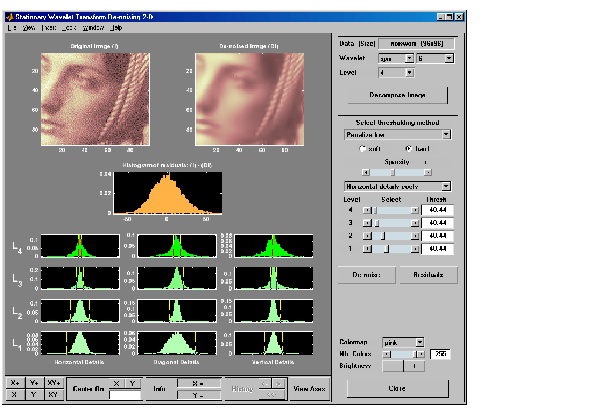Click the Sparsity slider right arrow
The width and height of the screenshot is (600, 414).
(x=428, y=173)
